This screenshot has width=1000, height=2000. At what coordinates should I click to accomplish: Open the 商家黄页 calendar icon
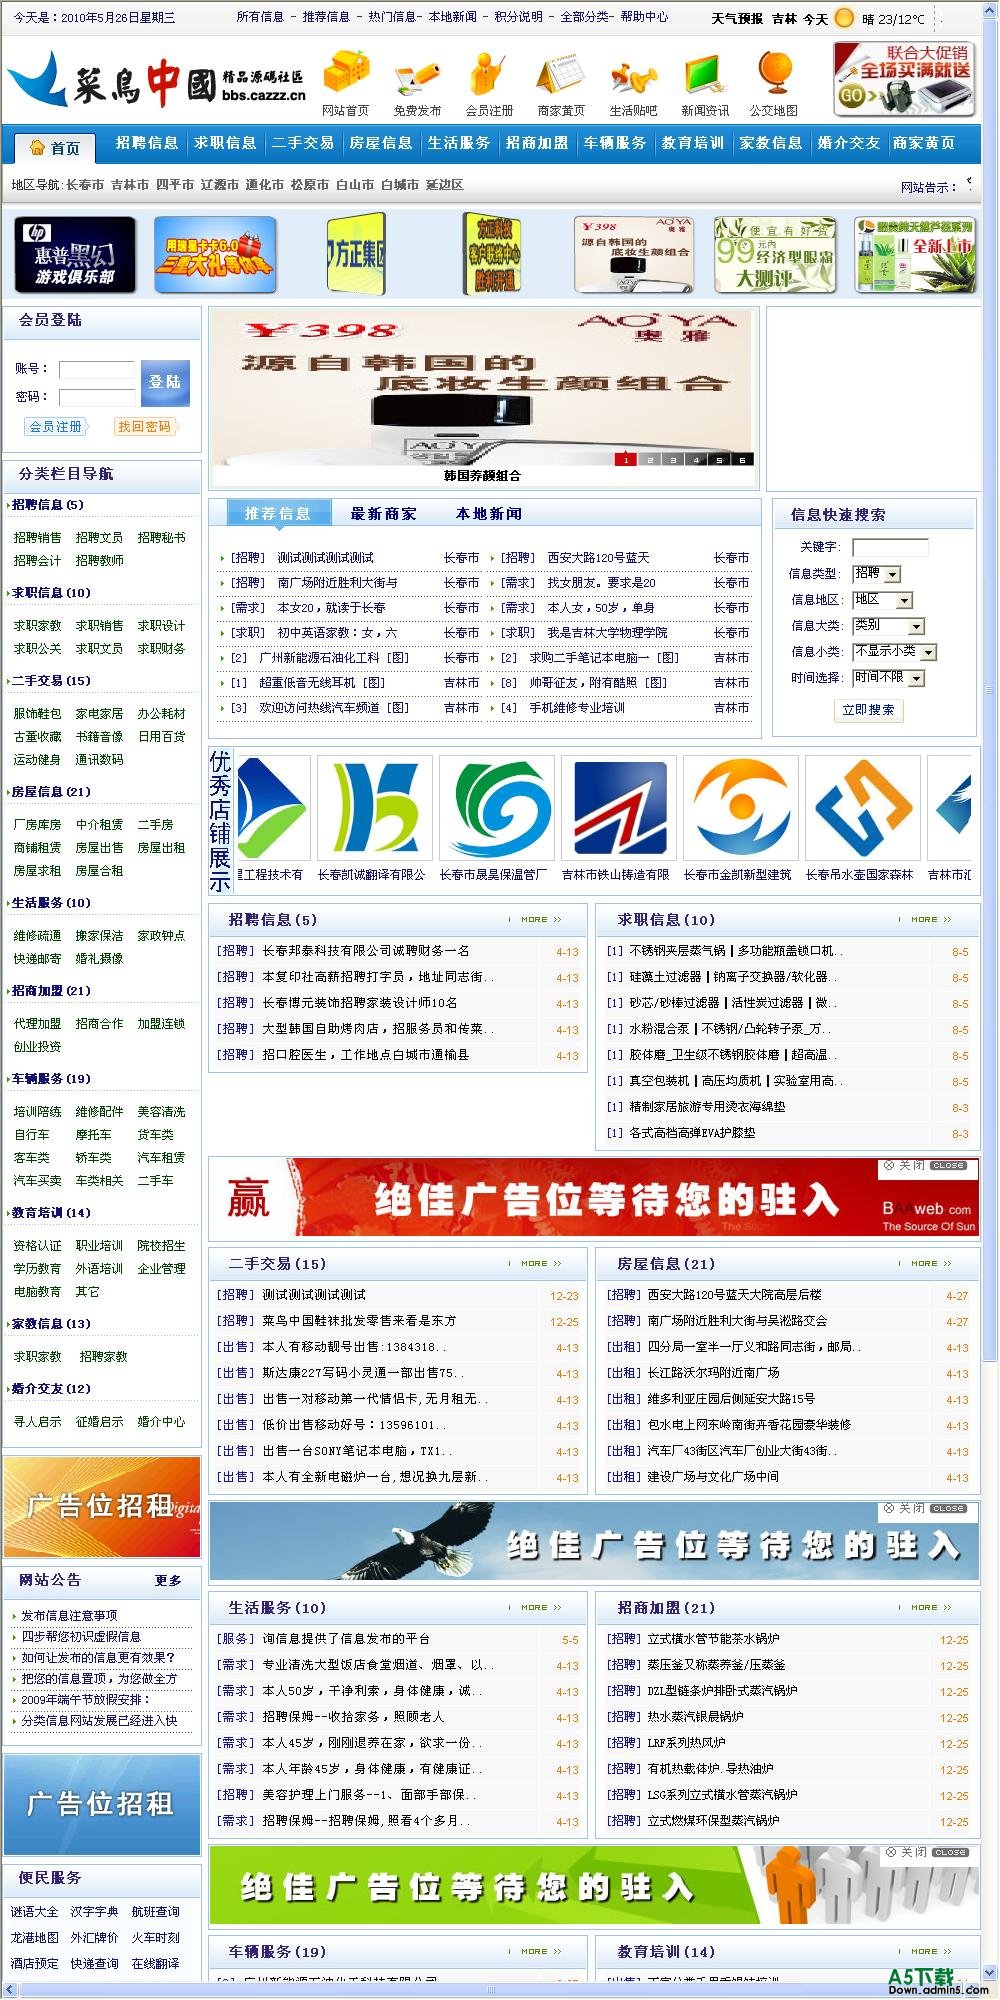point(560,76)
